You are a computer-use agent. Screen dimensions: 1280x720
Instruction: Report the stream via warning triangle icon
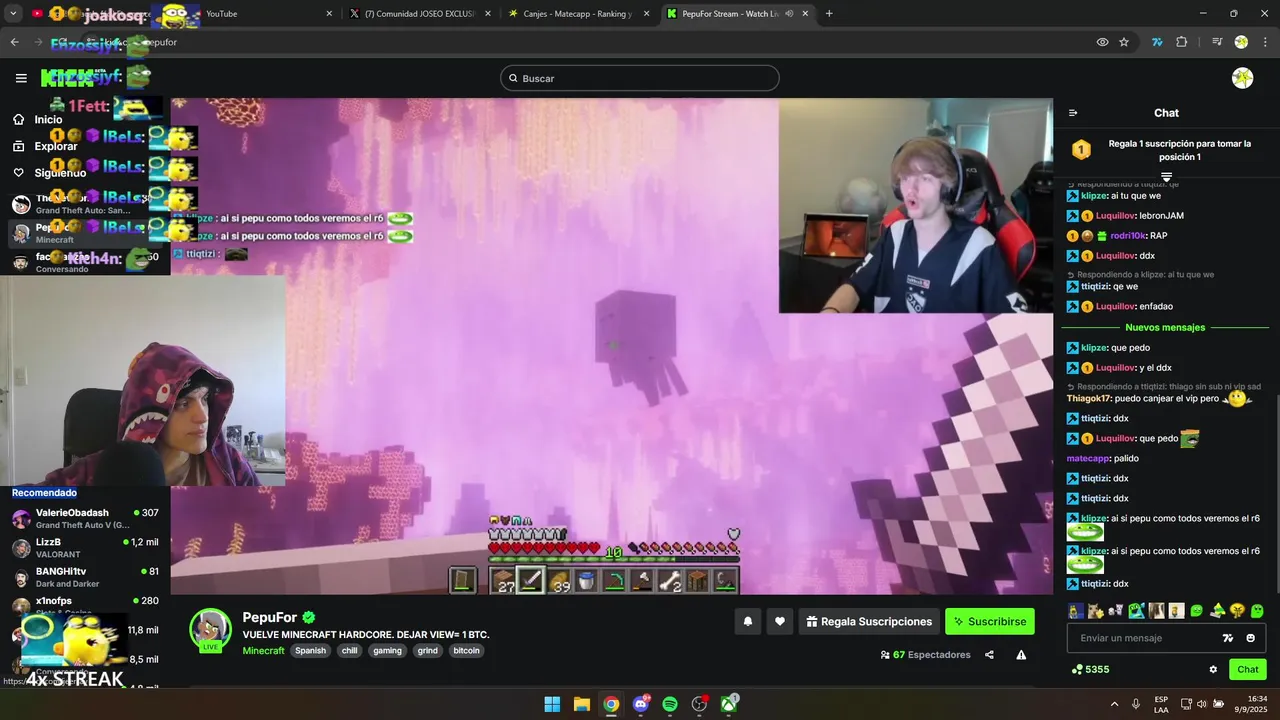pyautogui.click(x=1021, y=655)
